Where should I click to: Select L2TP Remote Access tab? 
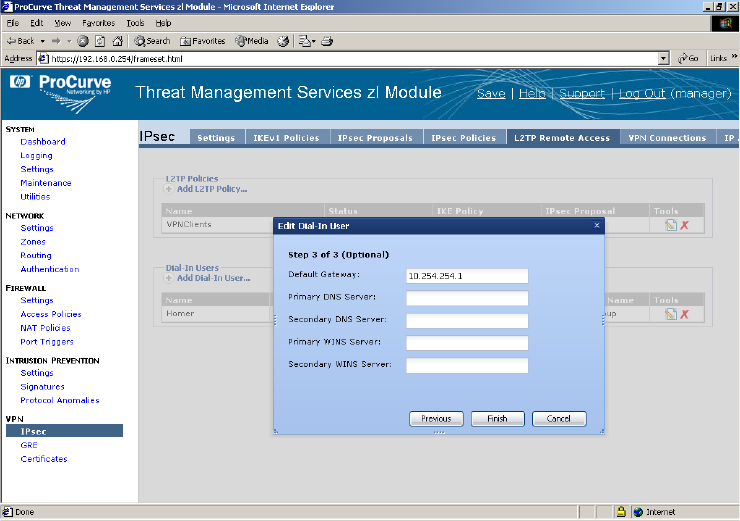point(562,138)
